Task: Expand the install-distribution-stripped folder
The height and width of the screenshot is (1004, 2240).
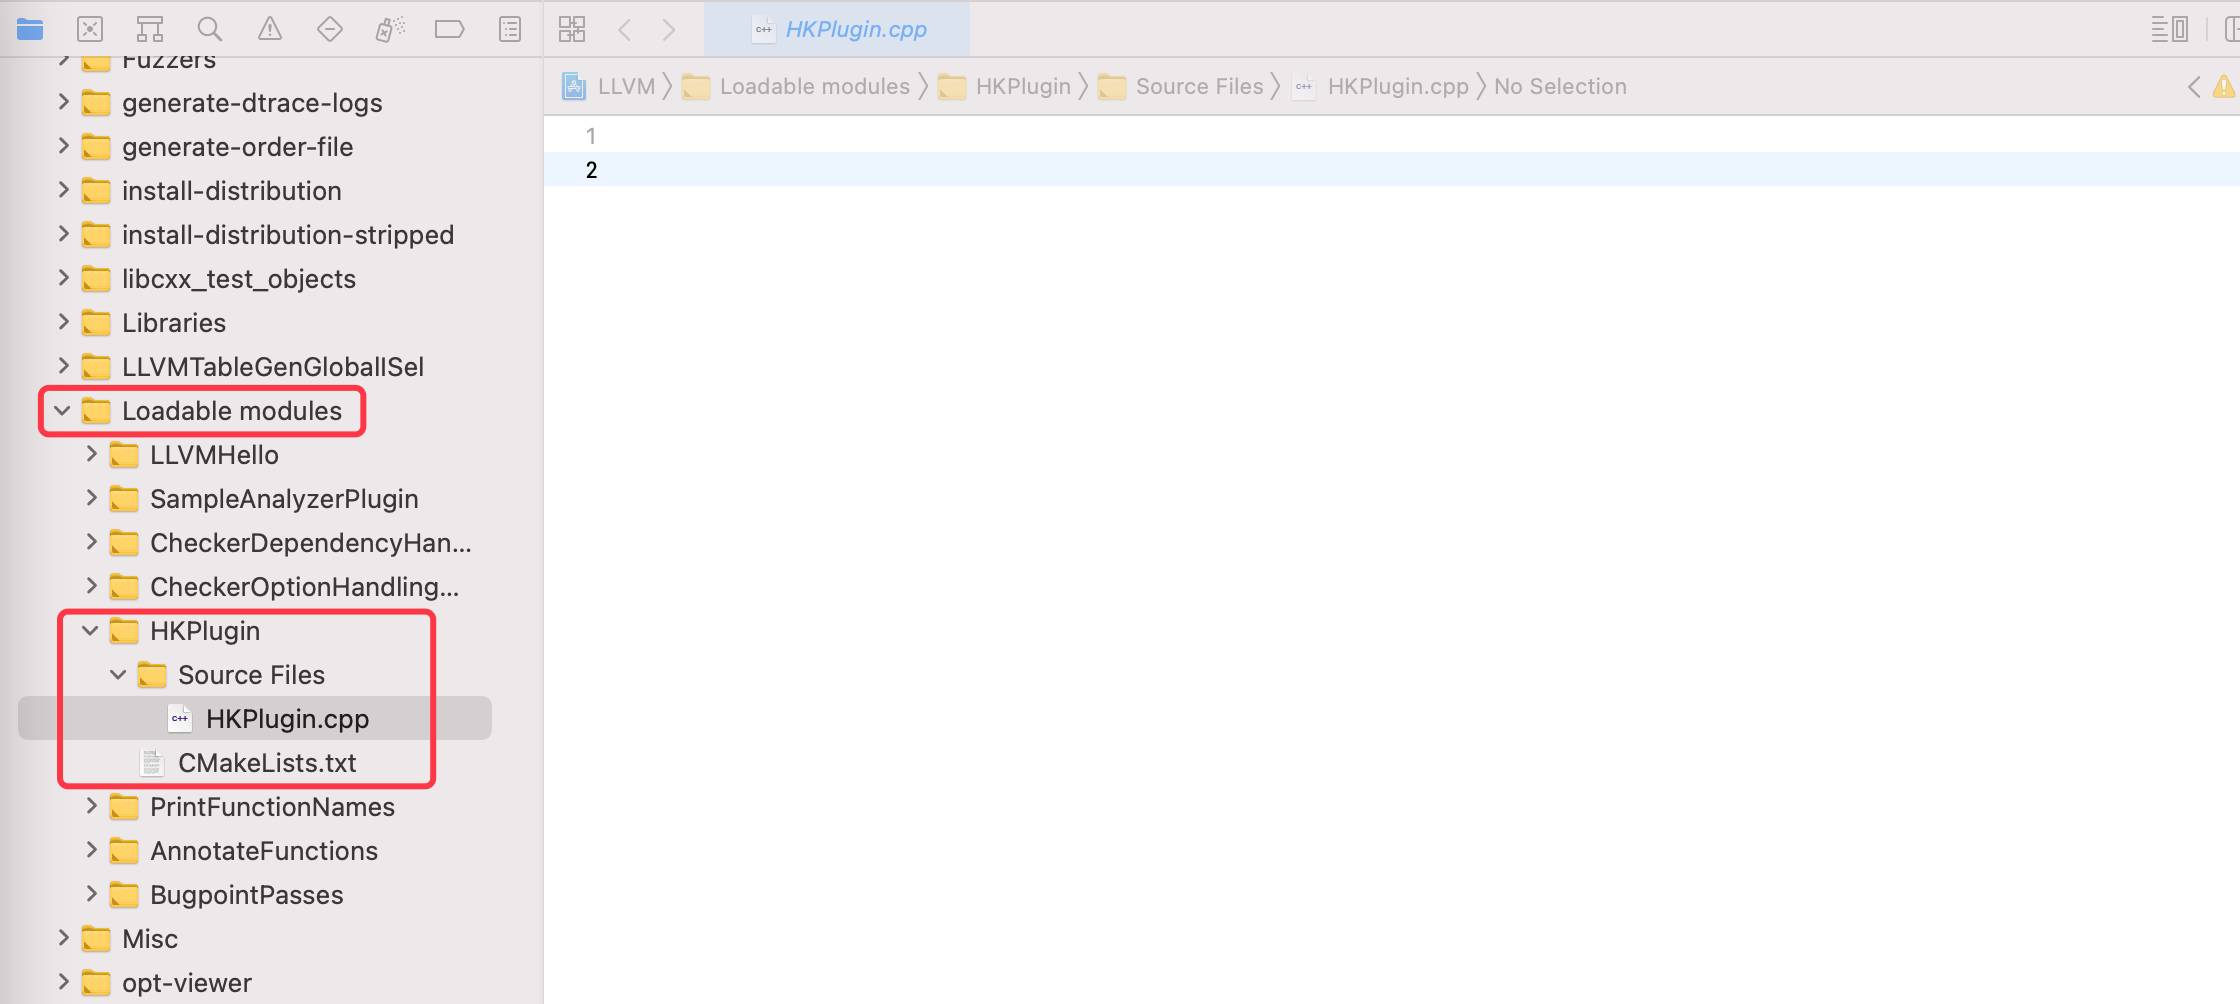Action: (x=64, y=234)
